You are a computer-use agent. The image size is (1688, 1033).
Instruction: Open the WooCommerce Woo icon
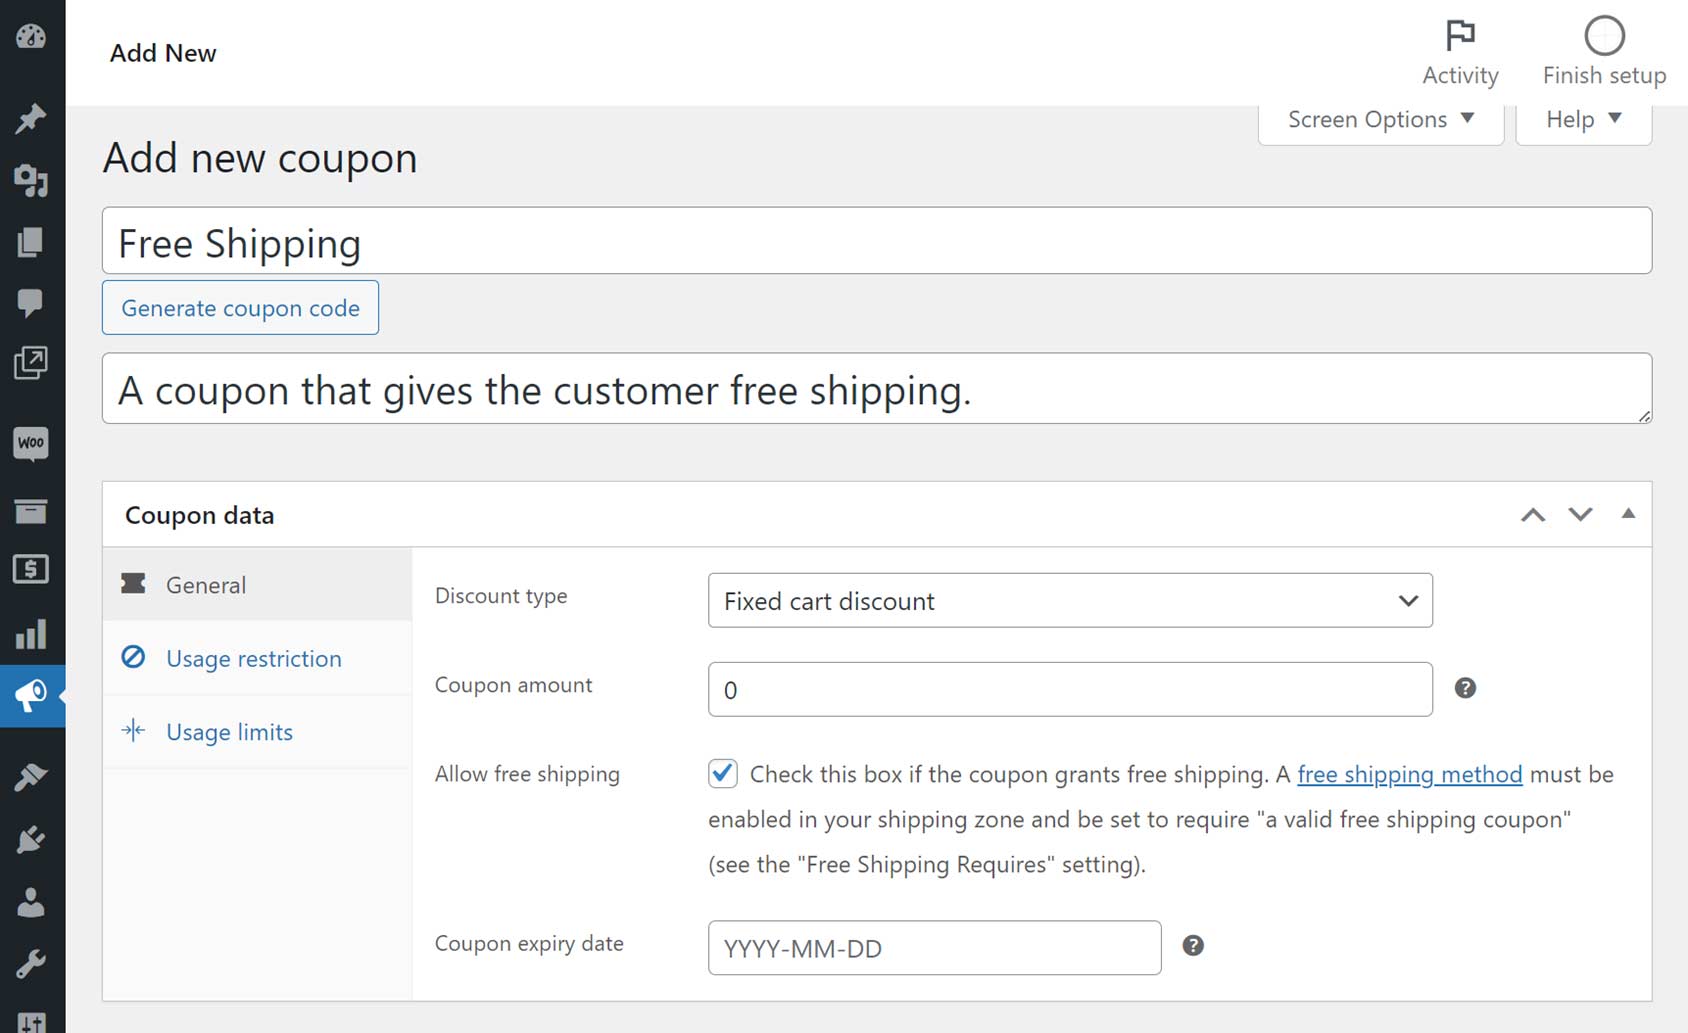click(32, 444)
